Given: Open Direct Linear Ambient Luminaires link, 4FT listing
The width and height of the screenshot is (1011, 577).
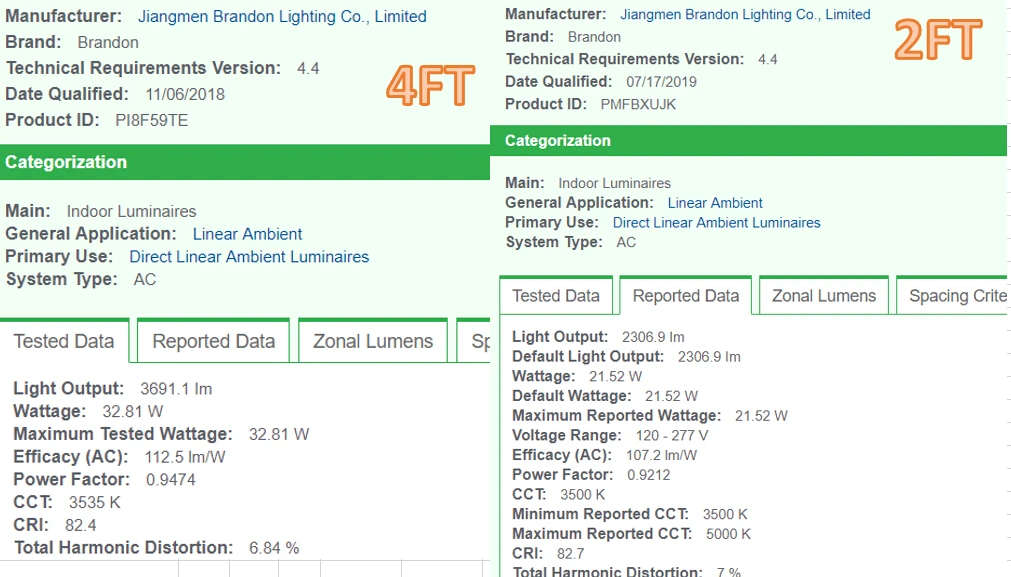Looking at the screenshot, I should click(x=249, y=257).
